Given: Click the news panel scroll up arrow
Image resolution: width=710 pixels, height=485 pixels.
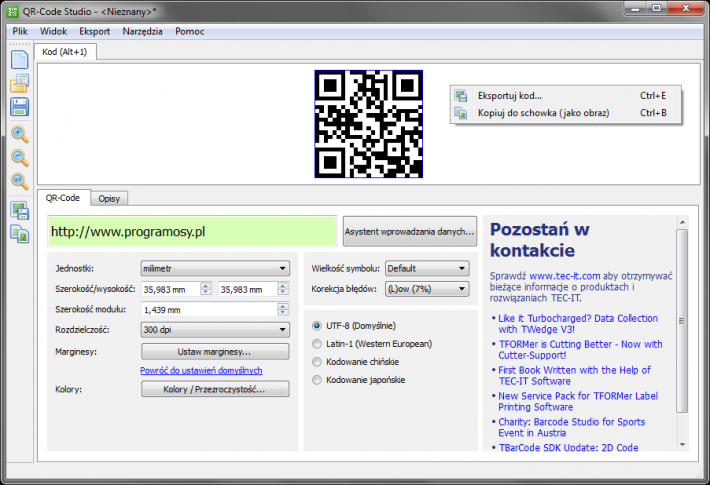Looking at the screenshot, I should click(x=682, y=222).
